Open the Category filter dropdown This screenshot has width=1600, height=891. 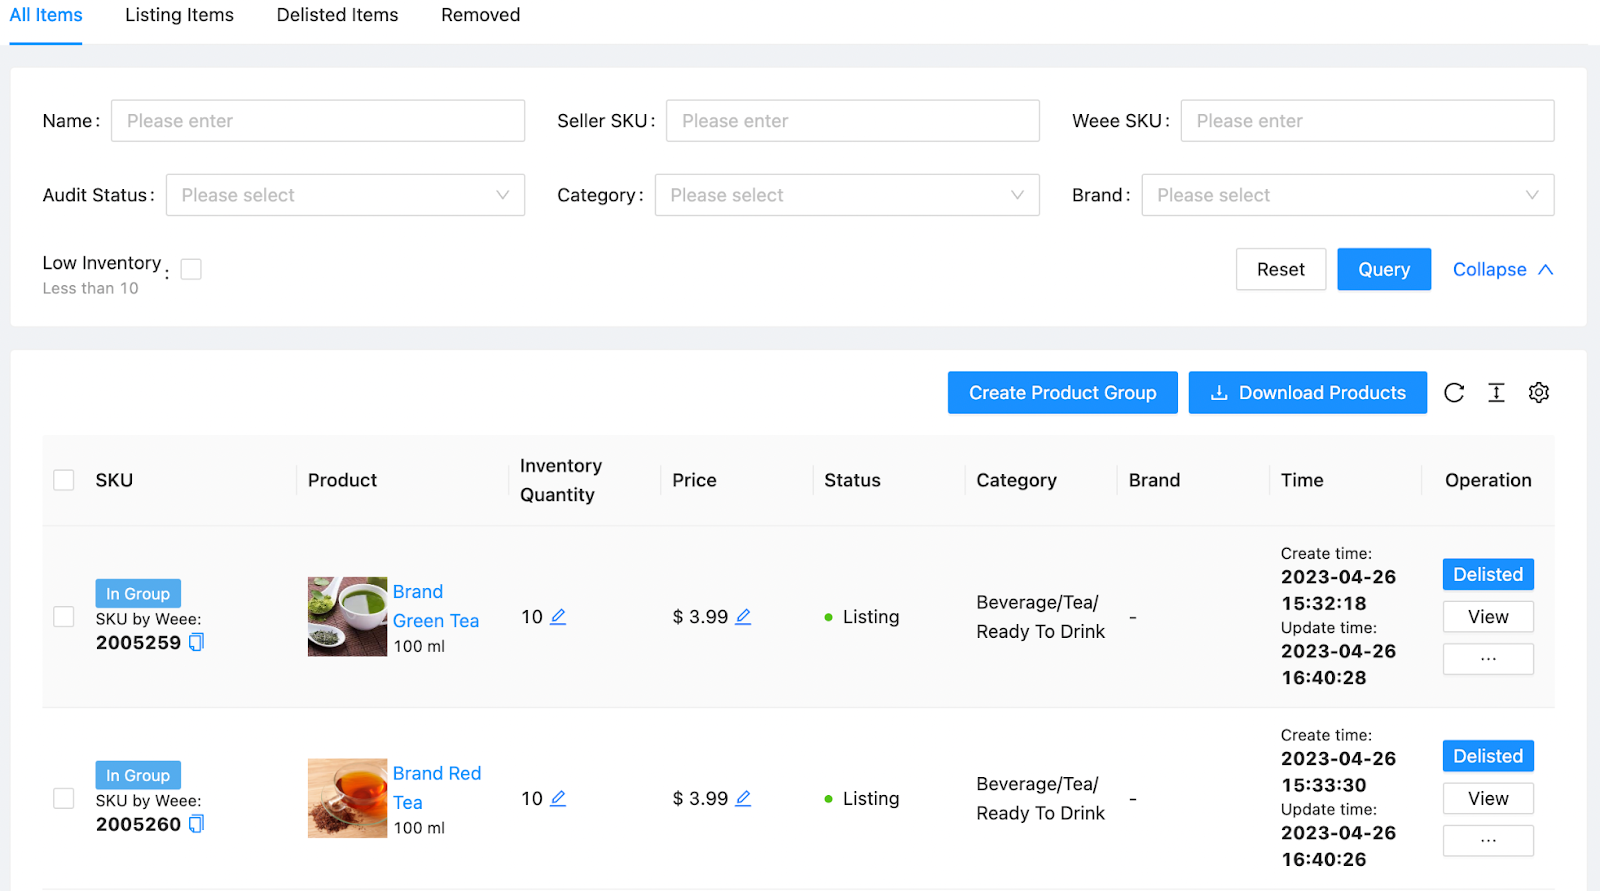[x=847, y=195]
